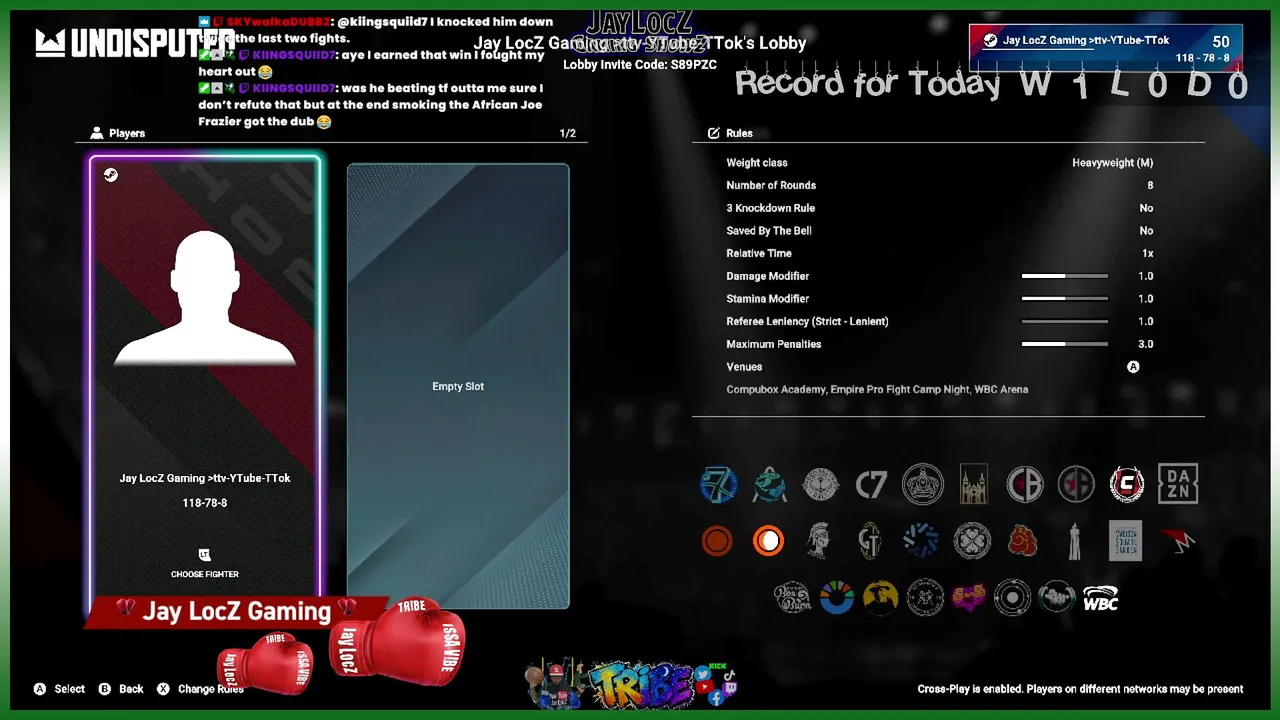Click the concentric white circles logo
This screenshot has height=720, width=1280.
click(x=1012, y=598)
